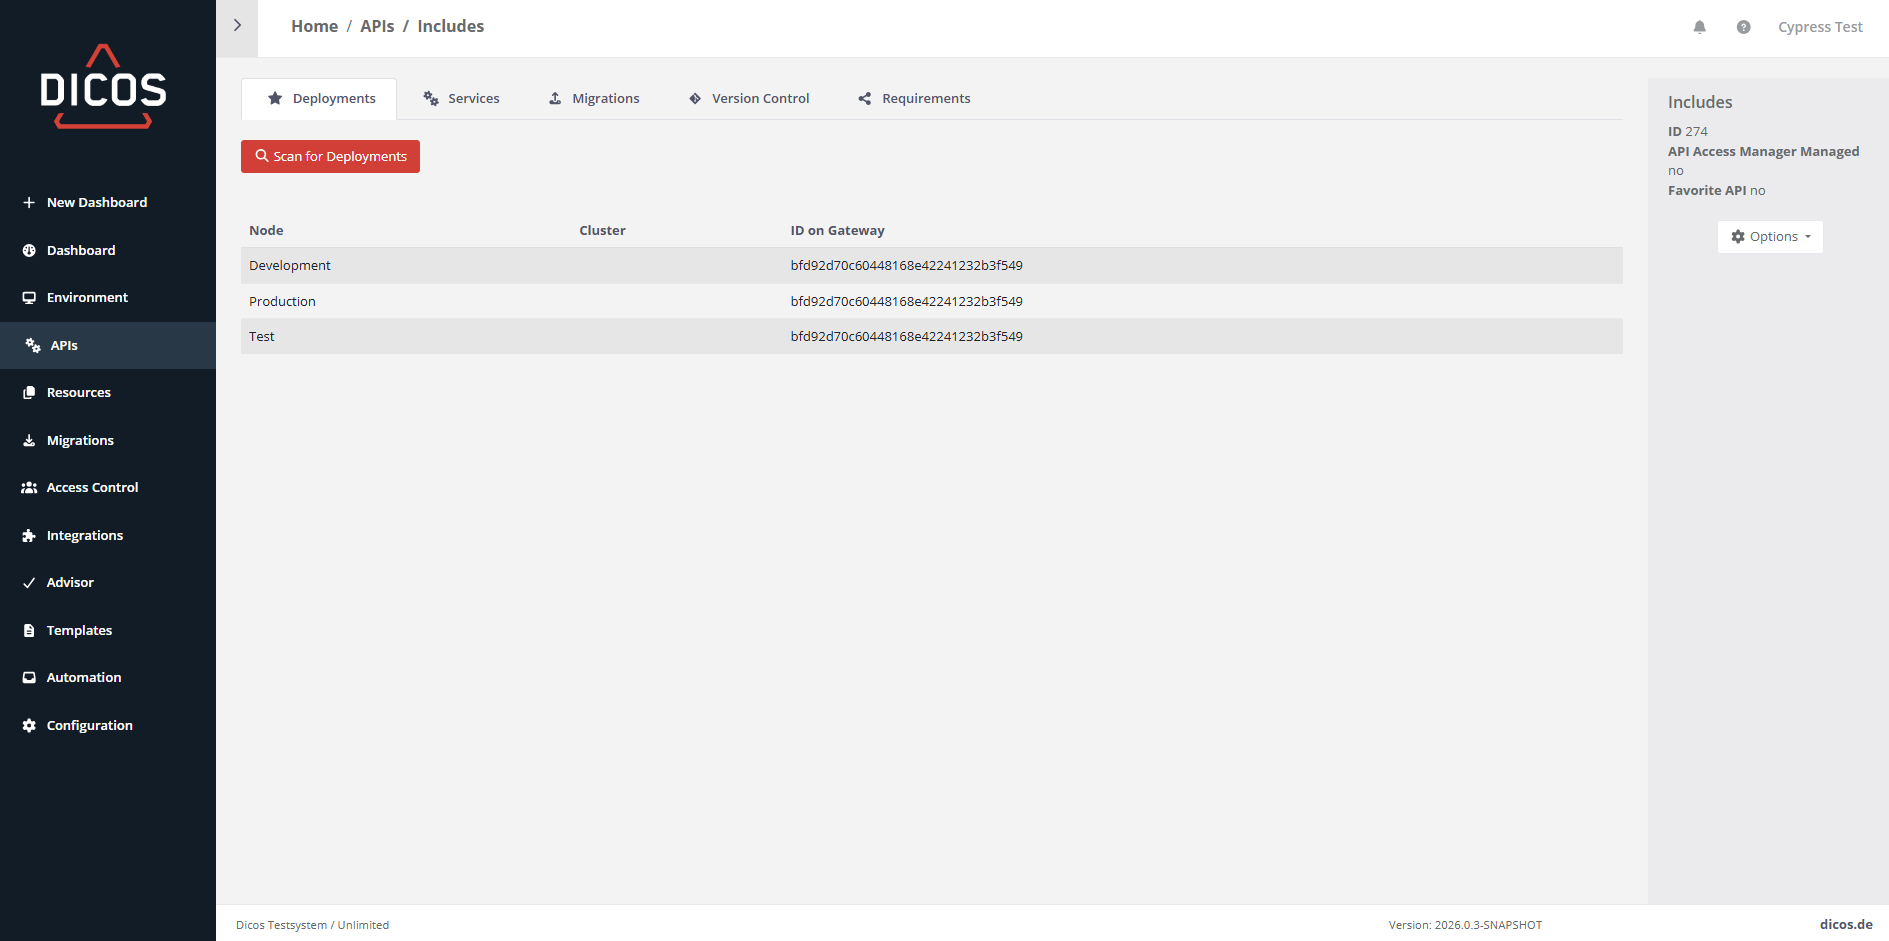Select the Test node row
The width and height of the screenshot is (1889, 941).
932,337
